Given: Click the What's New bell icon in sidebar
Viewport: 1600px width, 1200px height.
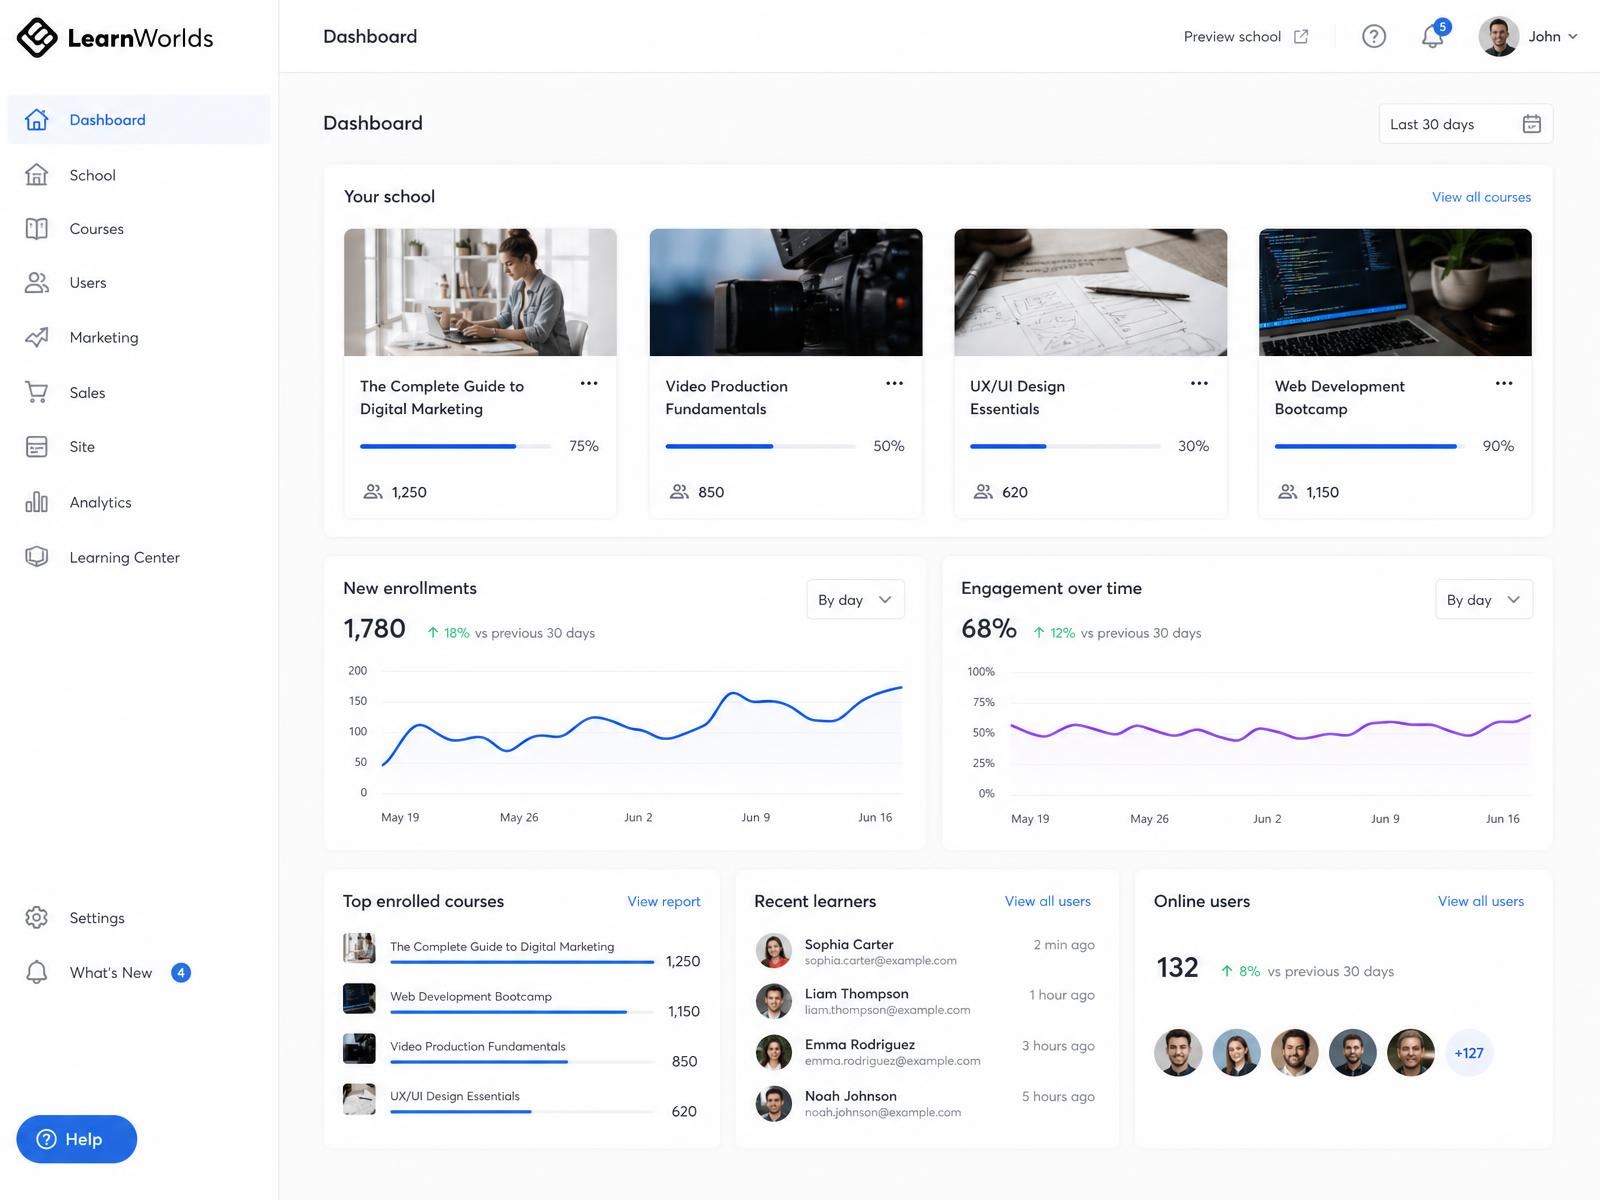Looking at the screenshot, I should coord(37,972).
